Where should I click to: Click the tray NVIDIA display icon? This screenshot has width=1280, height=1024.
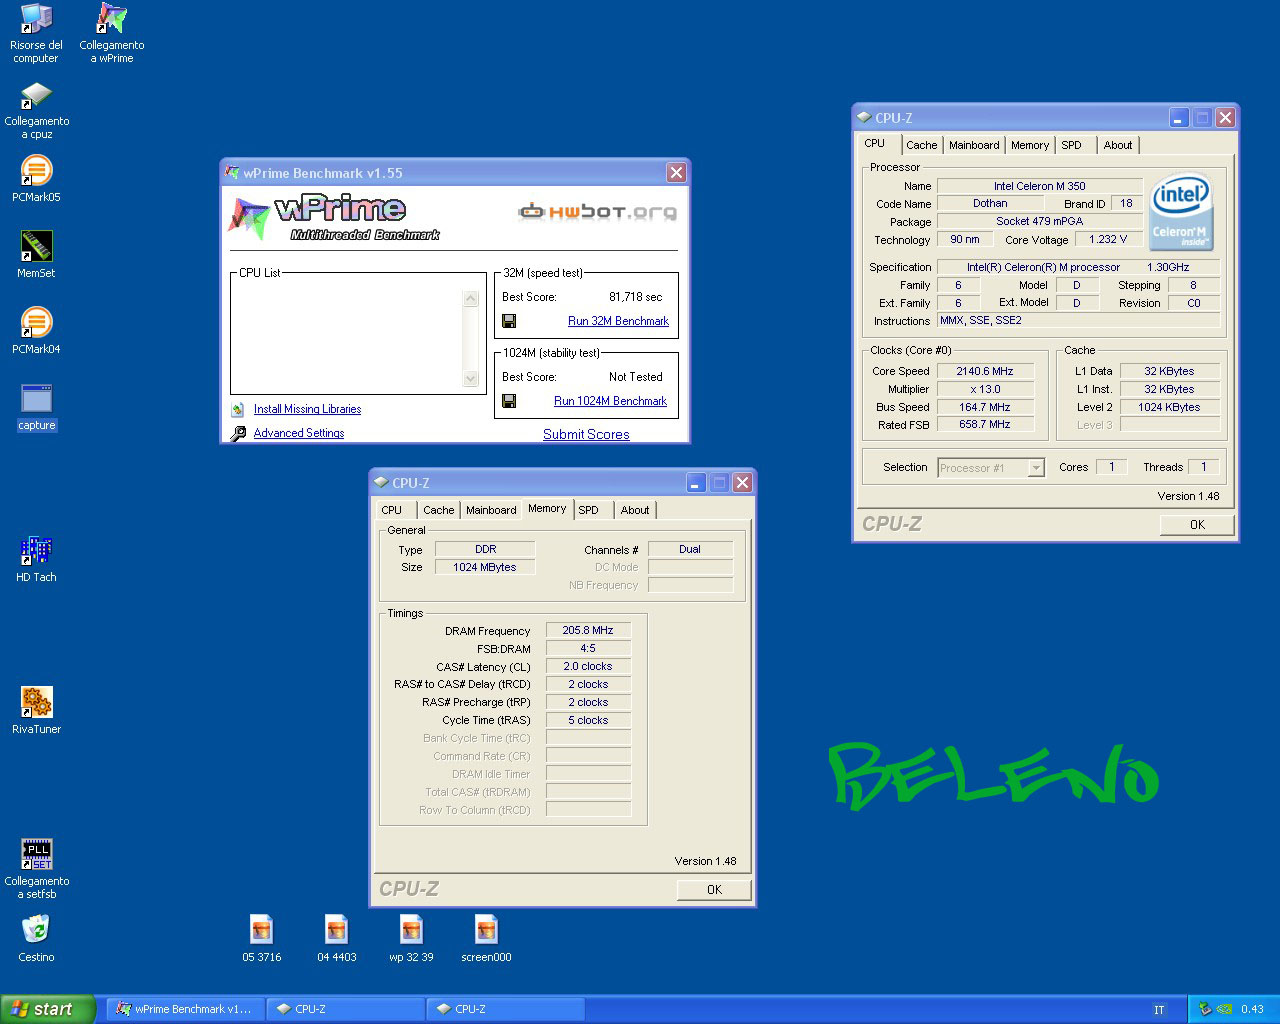coord(1225,1009)
